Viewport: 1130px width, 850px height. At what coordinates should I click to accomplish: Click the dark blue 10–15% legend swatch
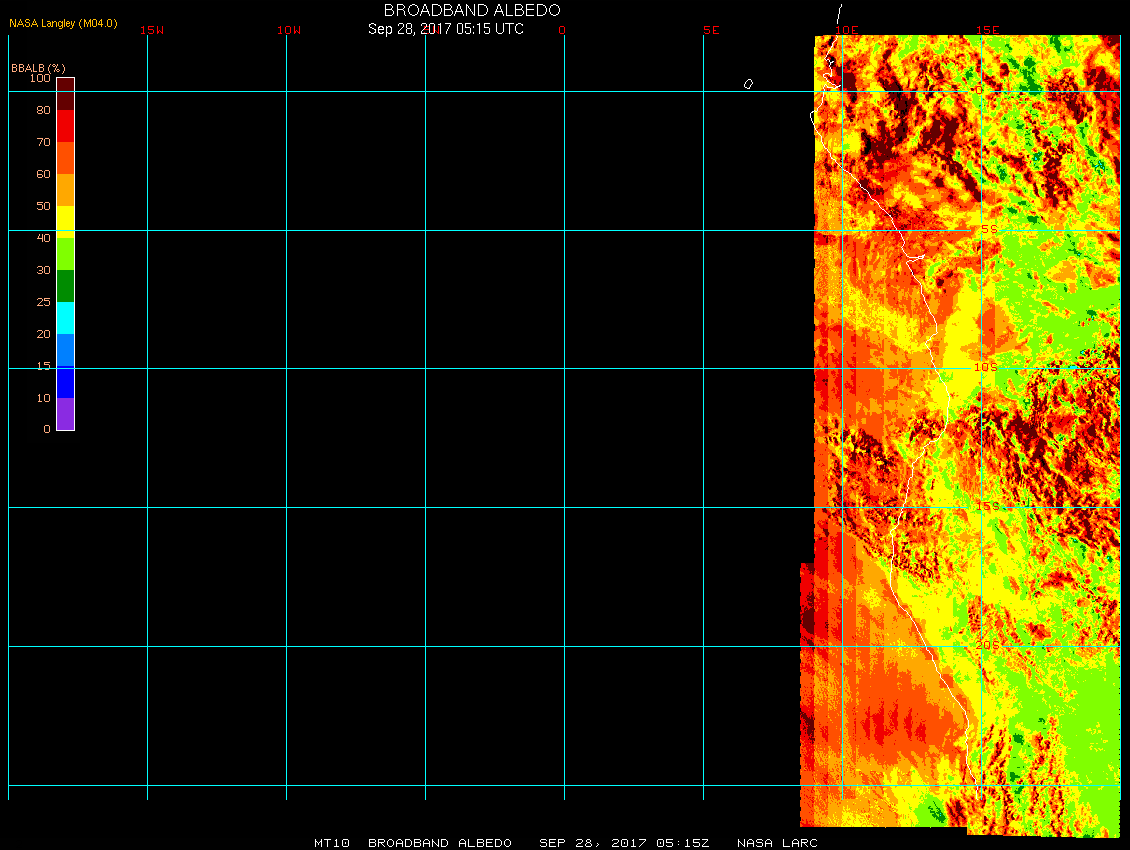65,382
